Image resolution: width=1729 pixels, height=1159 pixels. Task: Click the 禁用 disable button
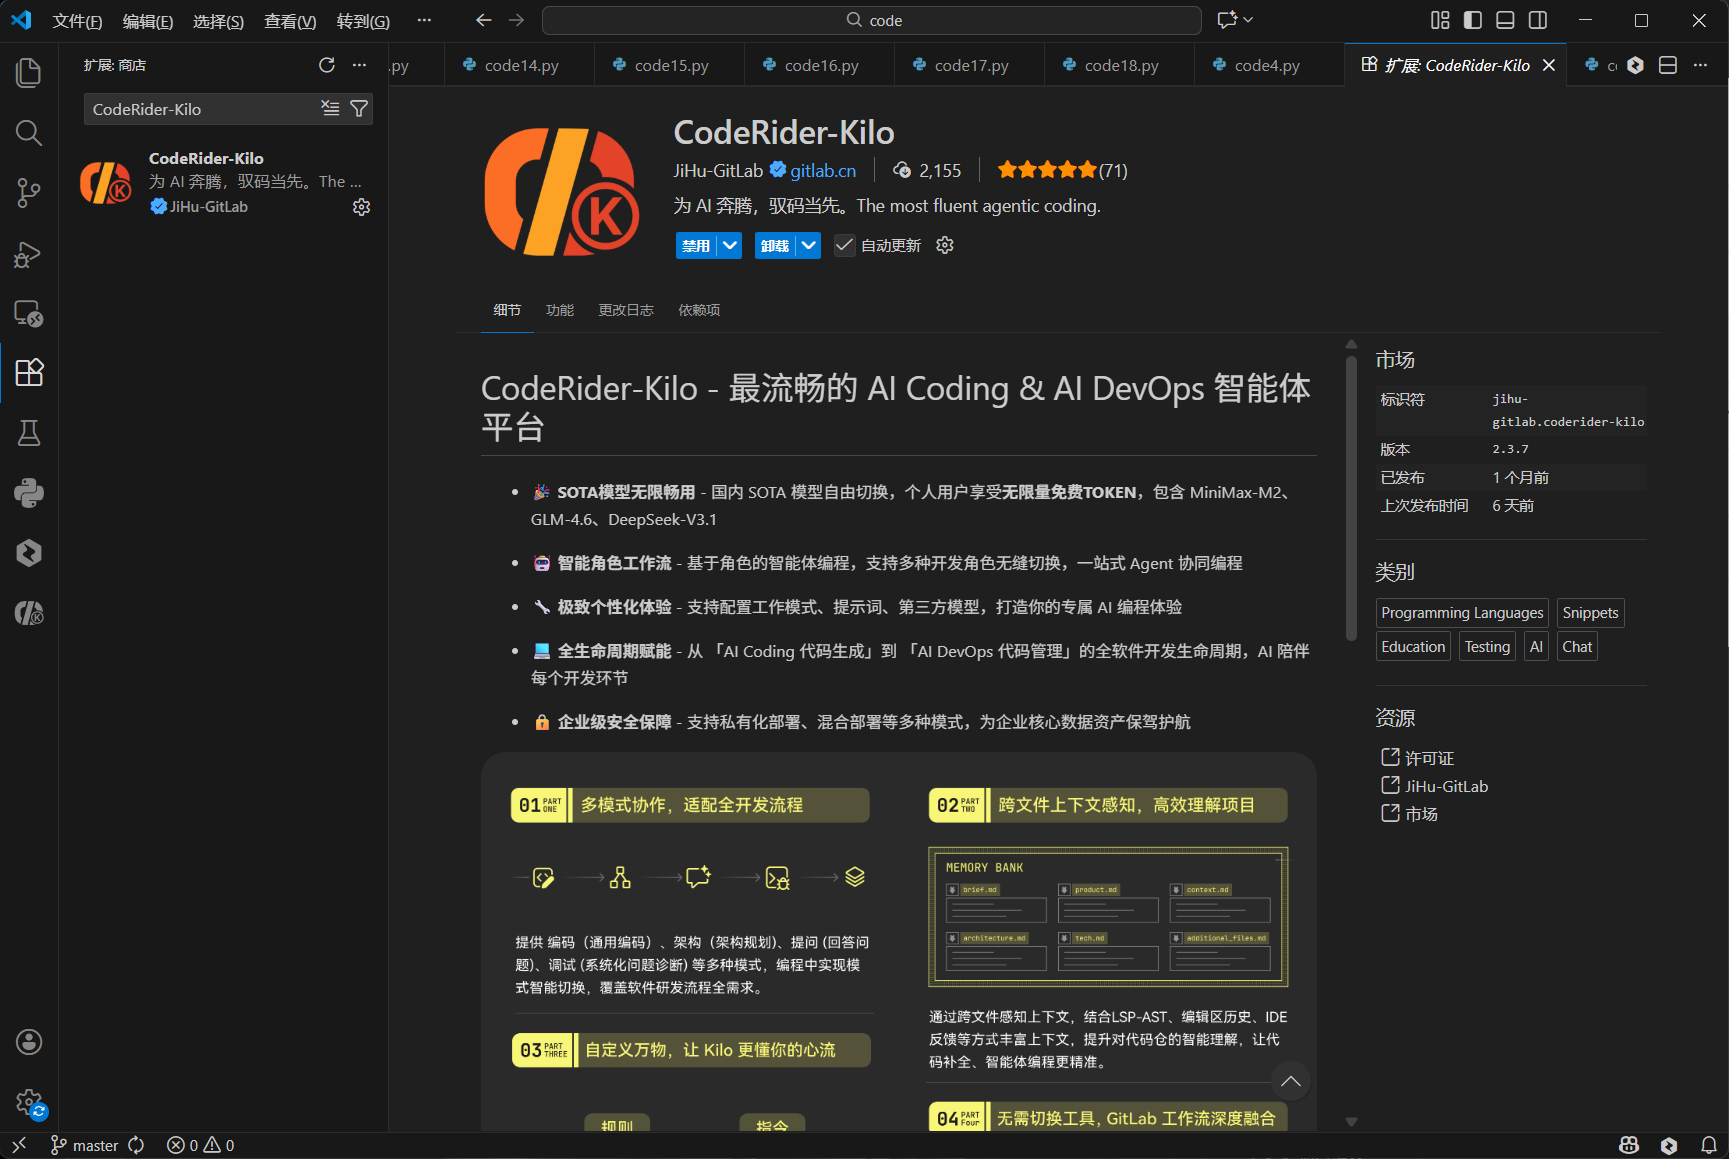pos(697,246)
